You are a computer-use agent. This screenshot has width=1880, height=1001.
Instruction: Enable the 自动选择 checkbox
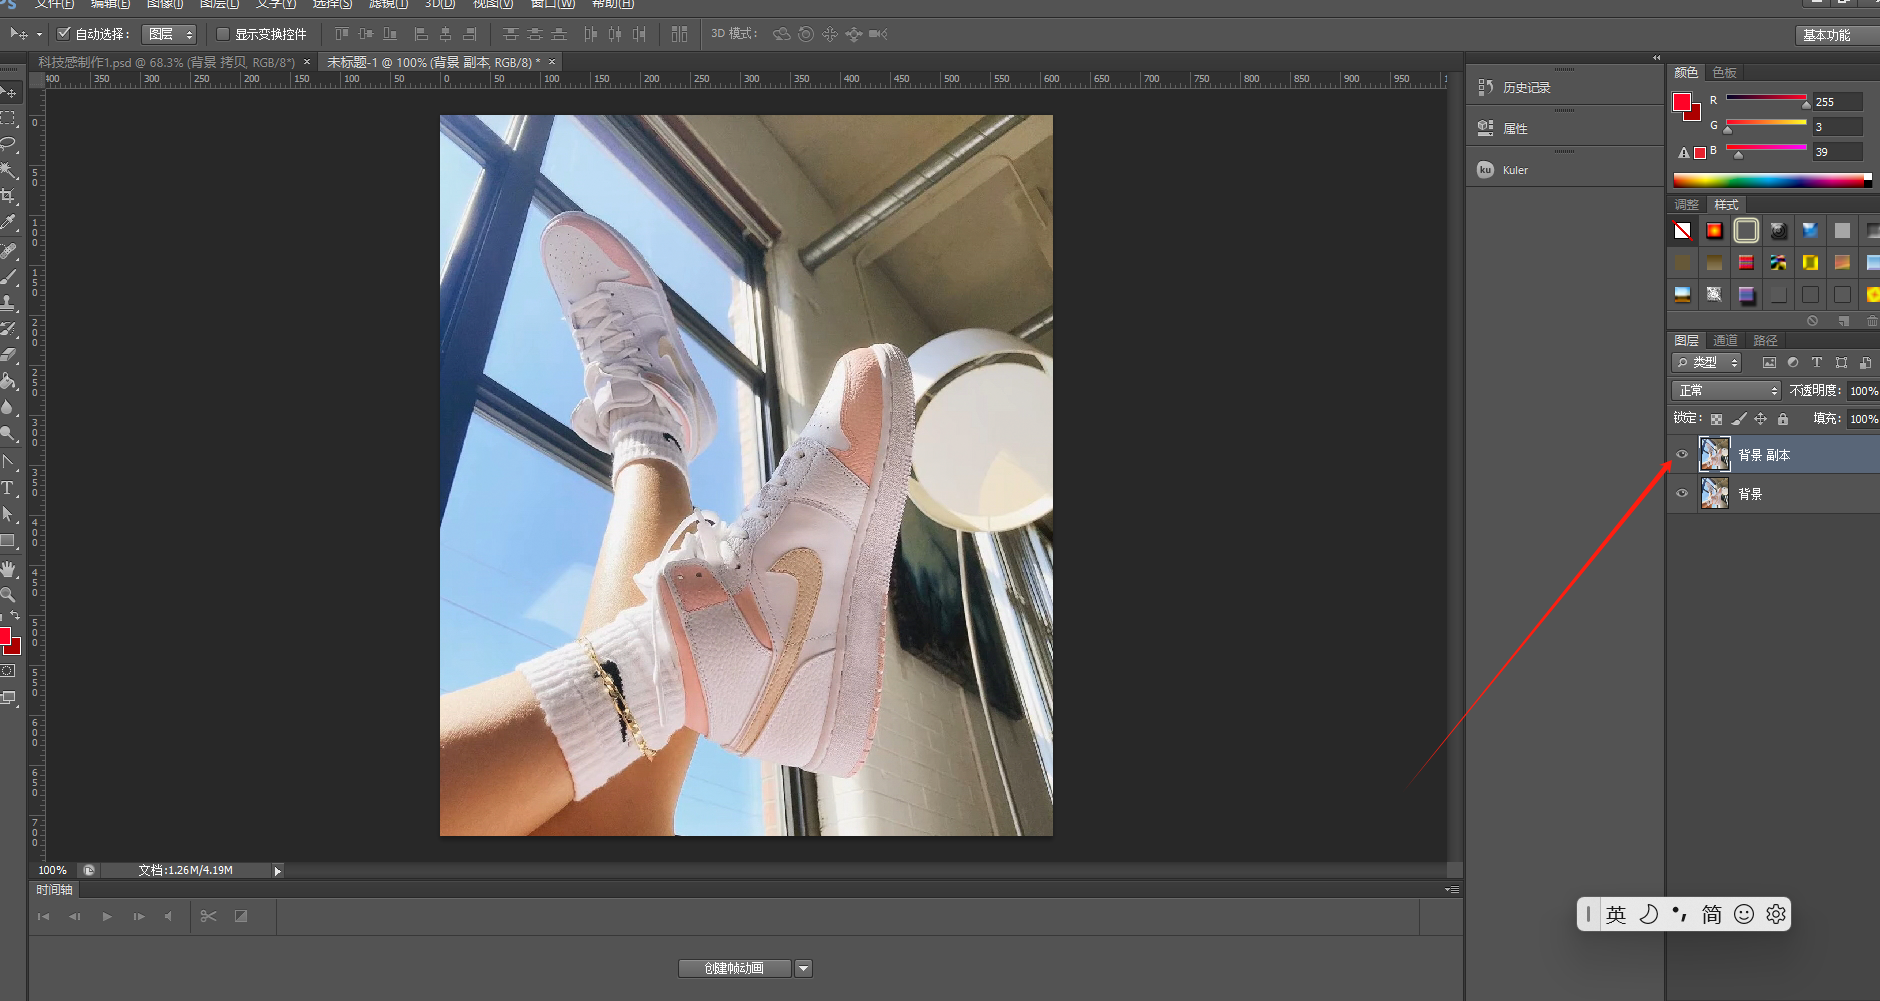(x=64, y=34)
